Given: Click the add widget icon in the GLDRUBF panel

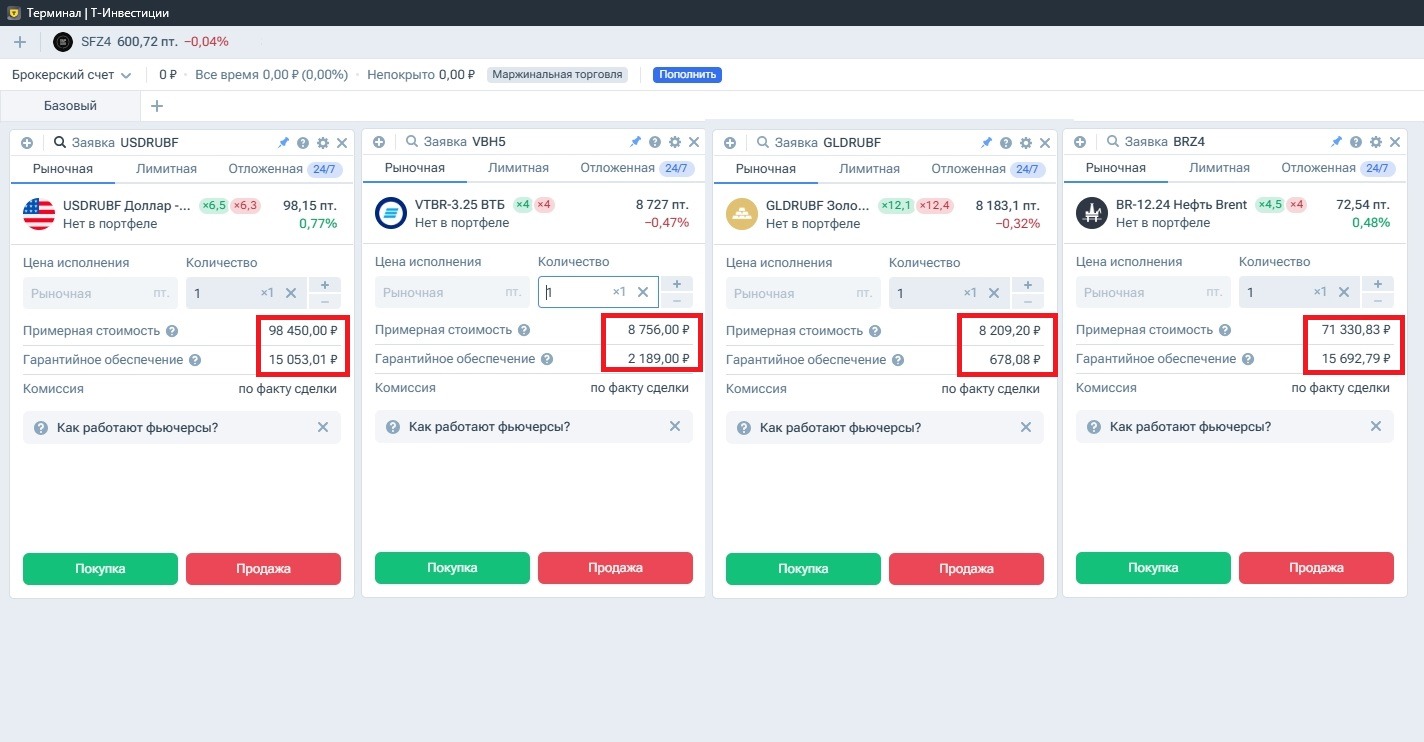Looking at the screenshot, I should coord(730,143).
